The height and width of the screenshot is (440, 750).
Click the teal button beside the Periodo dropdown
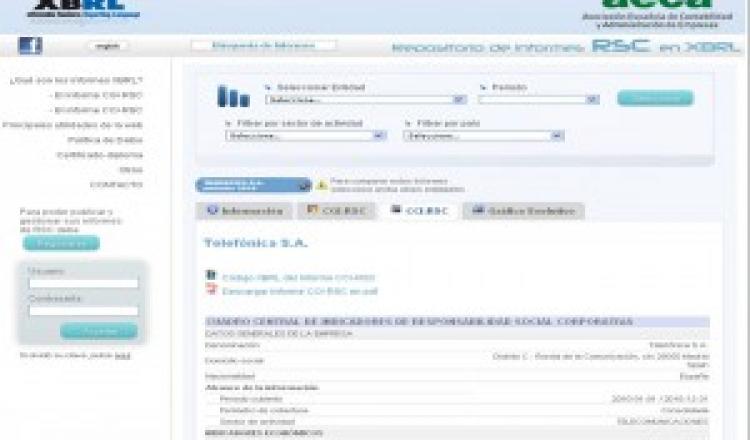pyautogui.click(x=655, y=98)
